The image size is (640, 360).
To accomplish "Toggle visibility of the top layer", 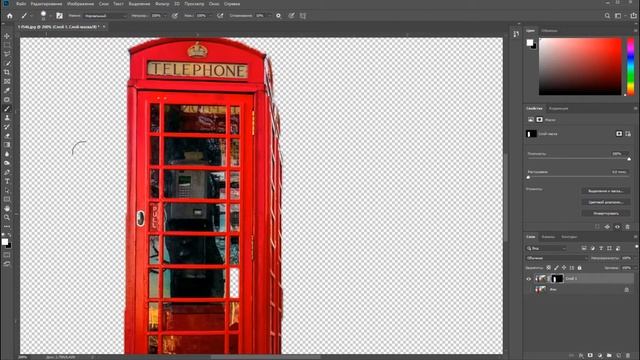I will pos(529,279).
